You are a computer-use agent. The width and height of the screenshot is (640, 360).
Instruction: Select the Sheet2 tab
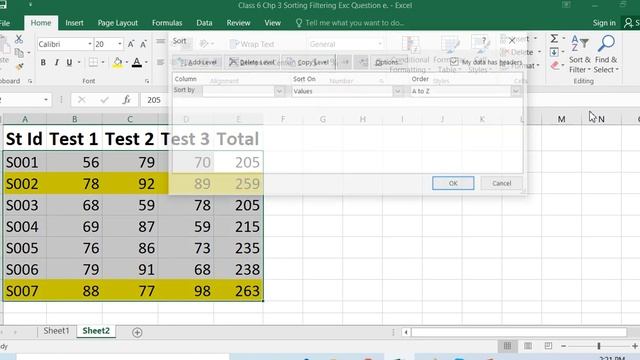tap(96, 331)
